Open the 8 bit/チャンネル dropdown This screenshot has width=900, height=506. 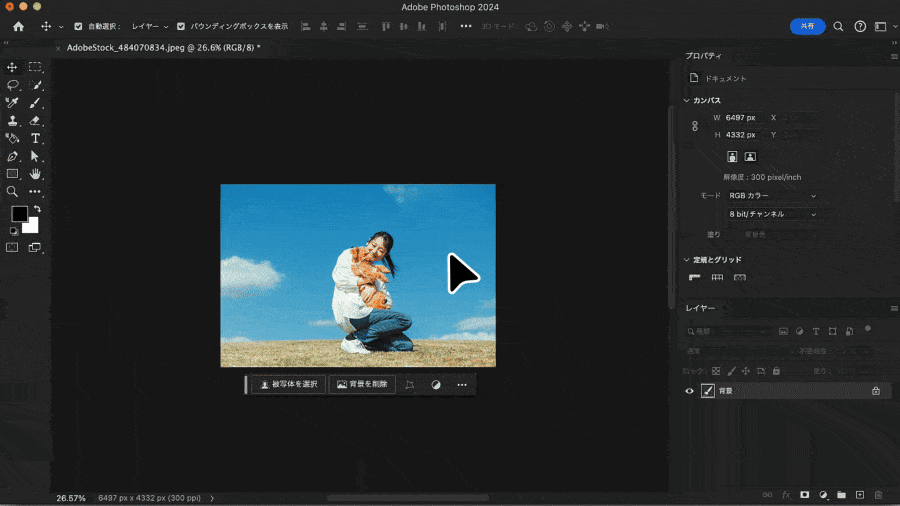[772, 214]
